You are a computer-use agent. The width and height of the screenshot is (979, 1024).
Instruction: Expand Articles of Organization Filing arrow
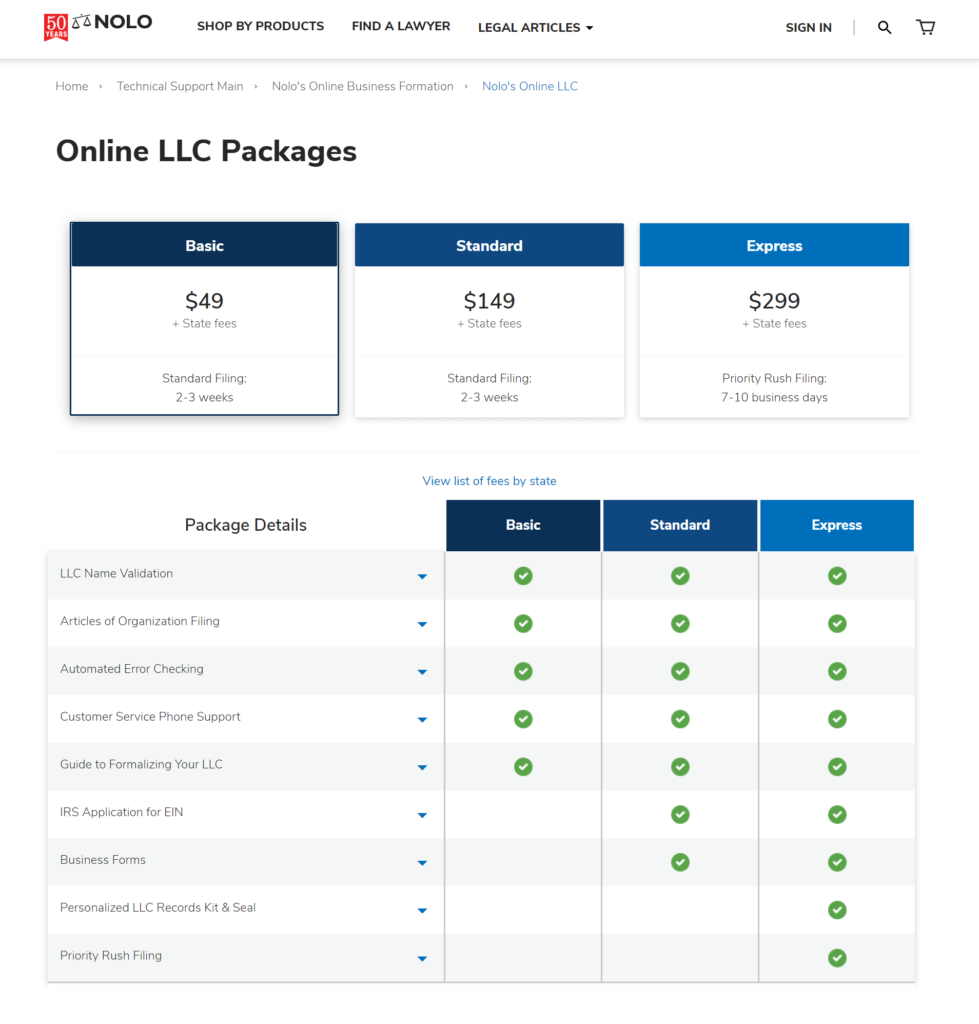(x=422, y=624)
